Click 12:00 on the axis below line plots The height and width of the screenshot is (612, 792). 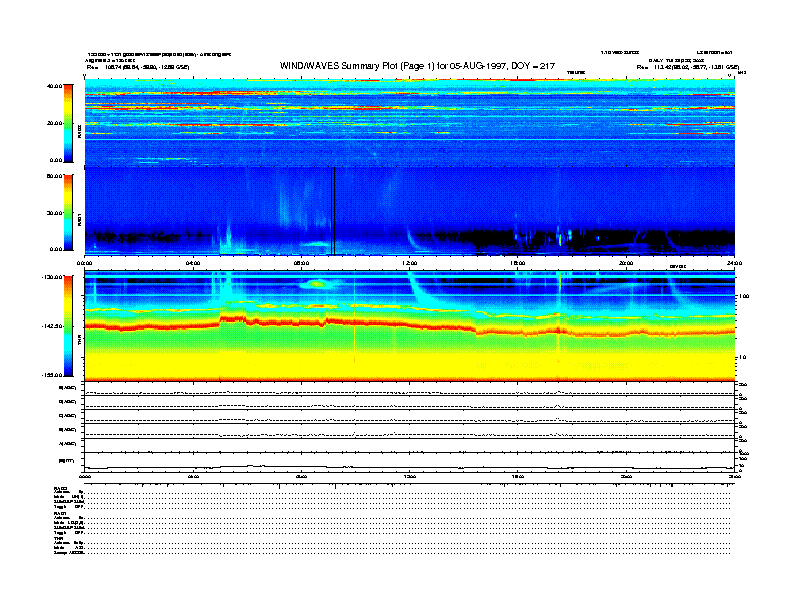[x=410, y=476]
